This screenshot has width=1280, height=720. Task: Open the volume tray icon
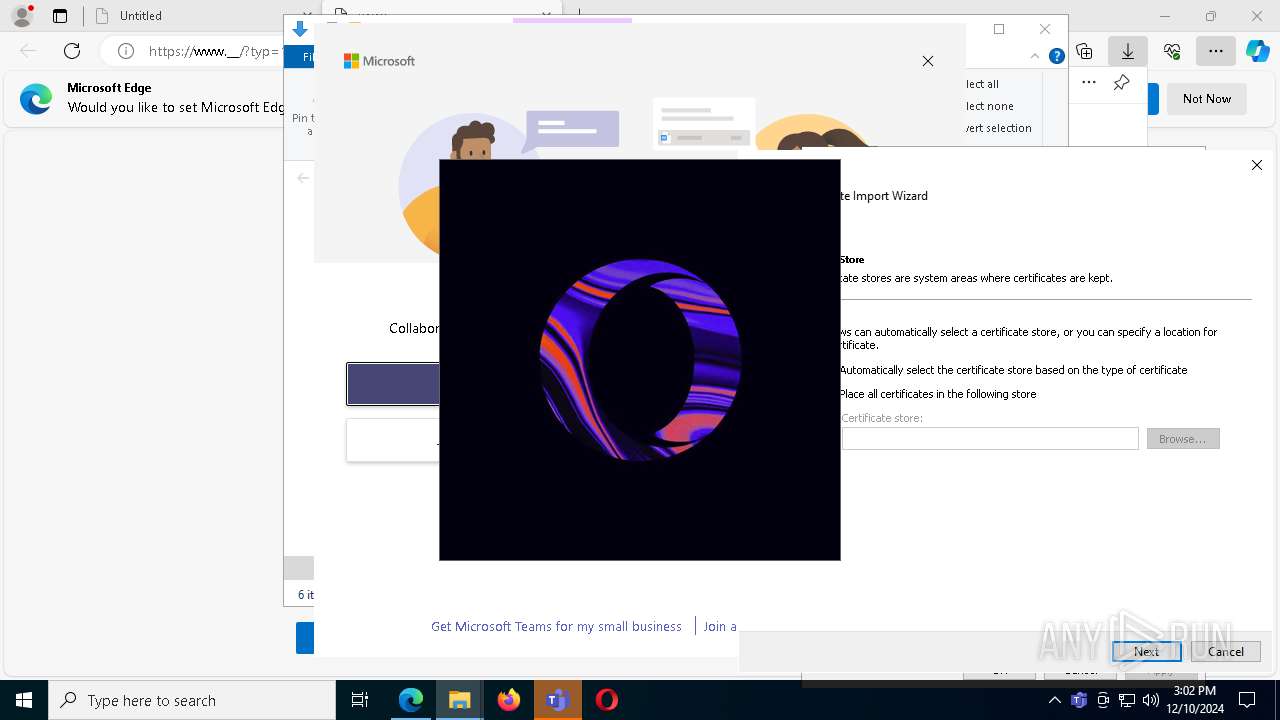1151,700
